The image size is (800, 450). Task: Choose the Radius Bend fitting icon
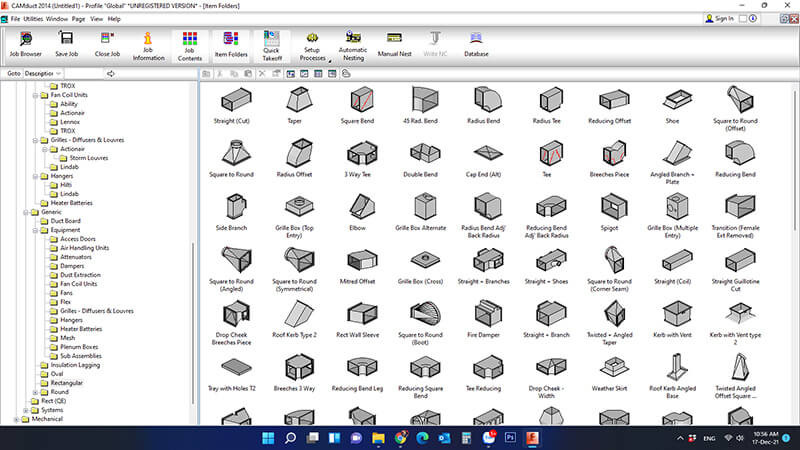(x=483, y=105)
